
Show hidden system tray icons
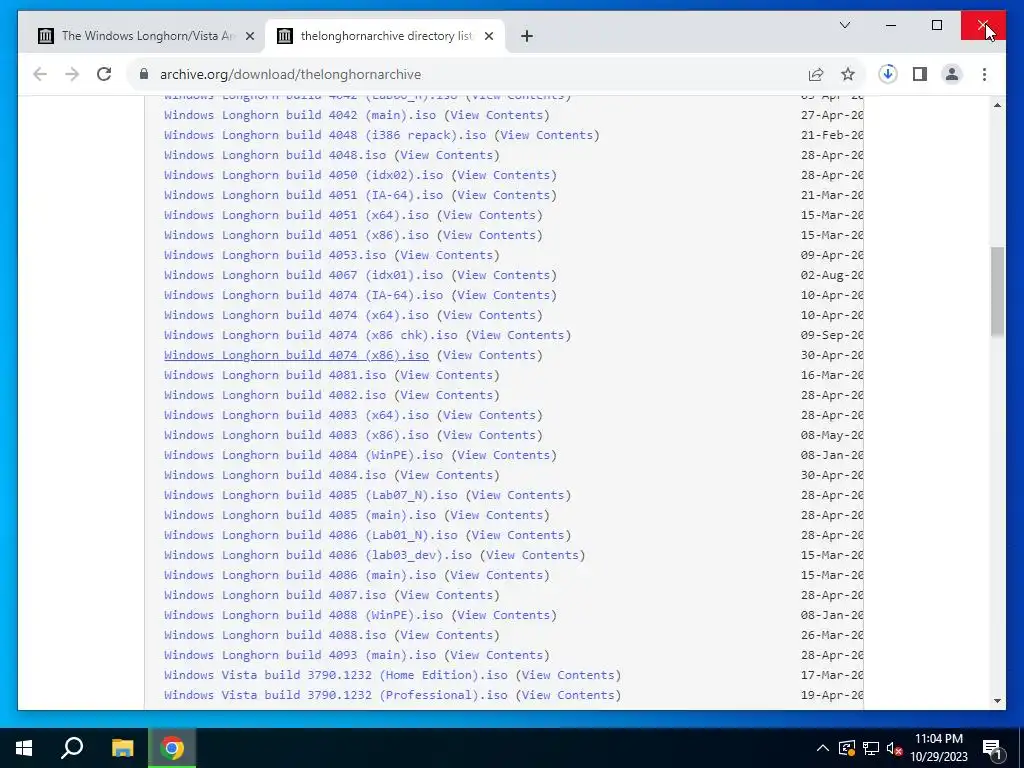point(823,748)
